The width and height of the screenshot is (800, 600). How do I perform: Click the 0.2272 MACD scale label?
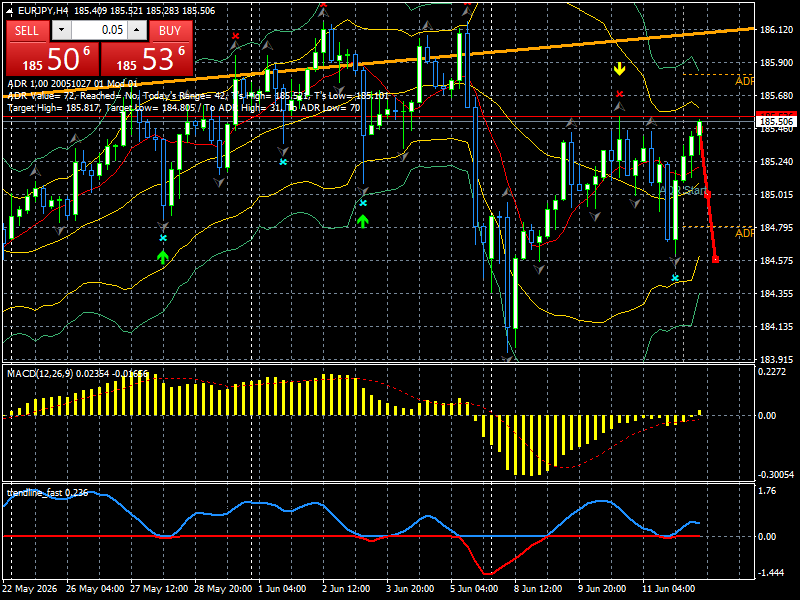coord(771,372)
